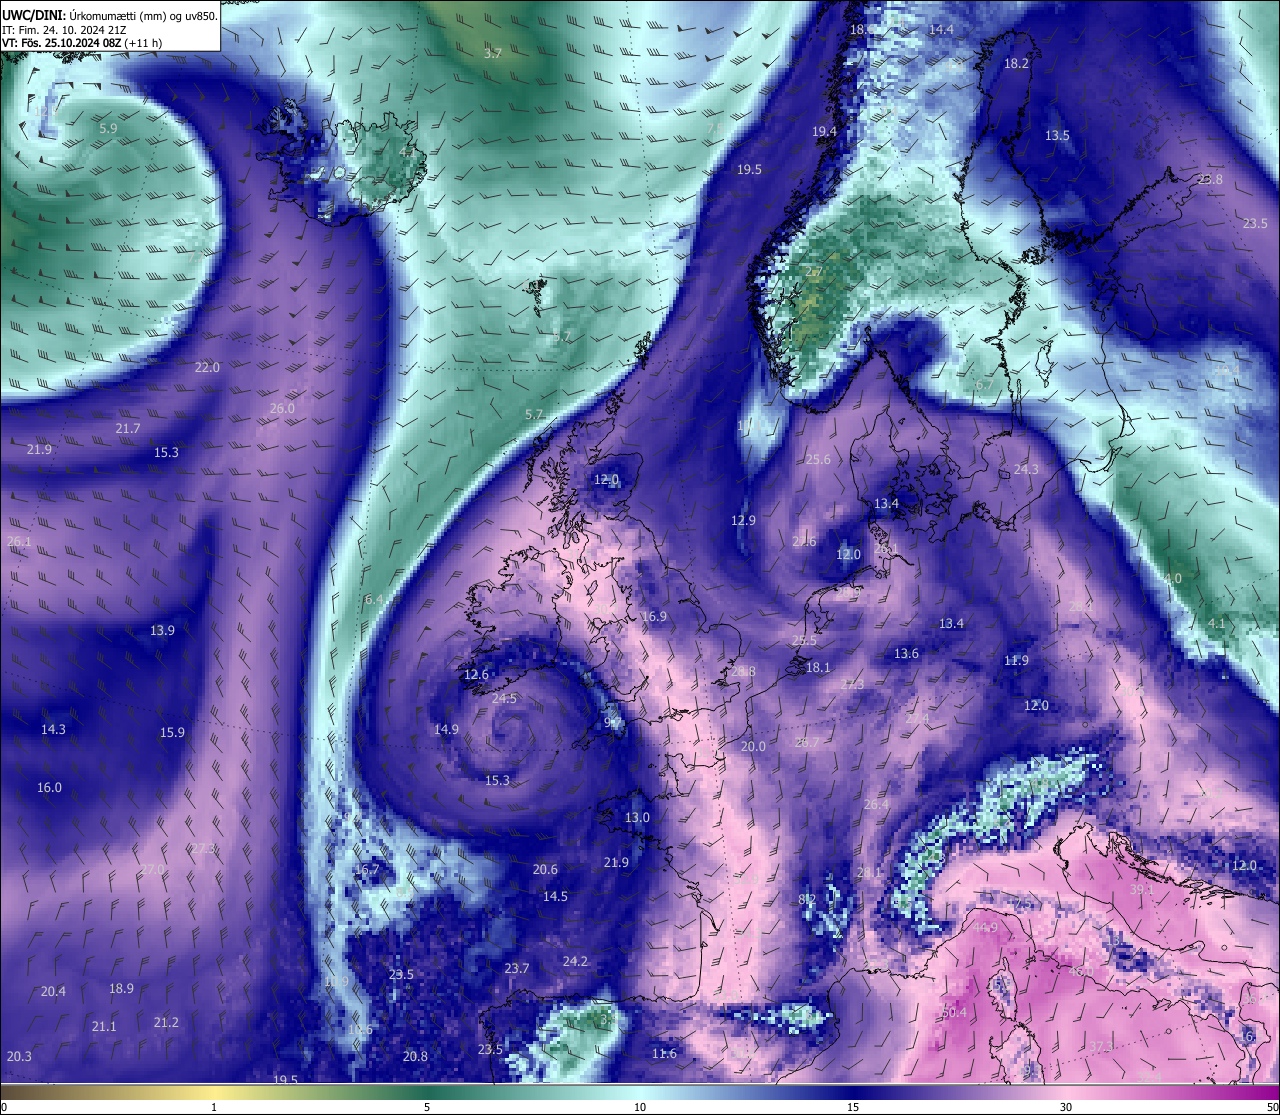Click the 20.3 value label
Image resolution: width=1280 pixels, height=1115 pixels.
[19, 1057]
